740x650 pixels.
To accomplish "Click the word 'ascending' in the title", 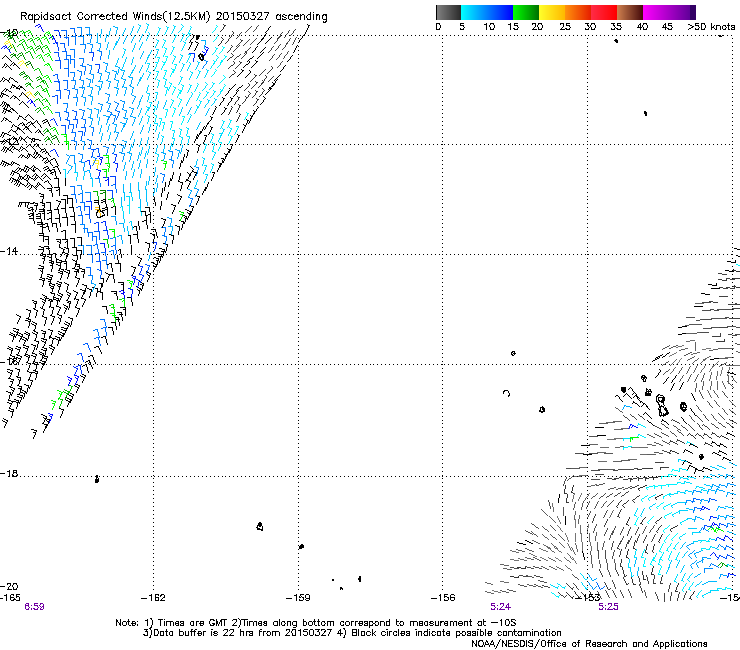I will (x=301, y=17).
